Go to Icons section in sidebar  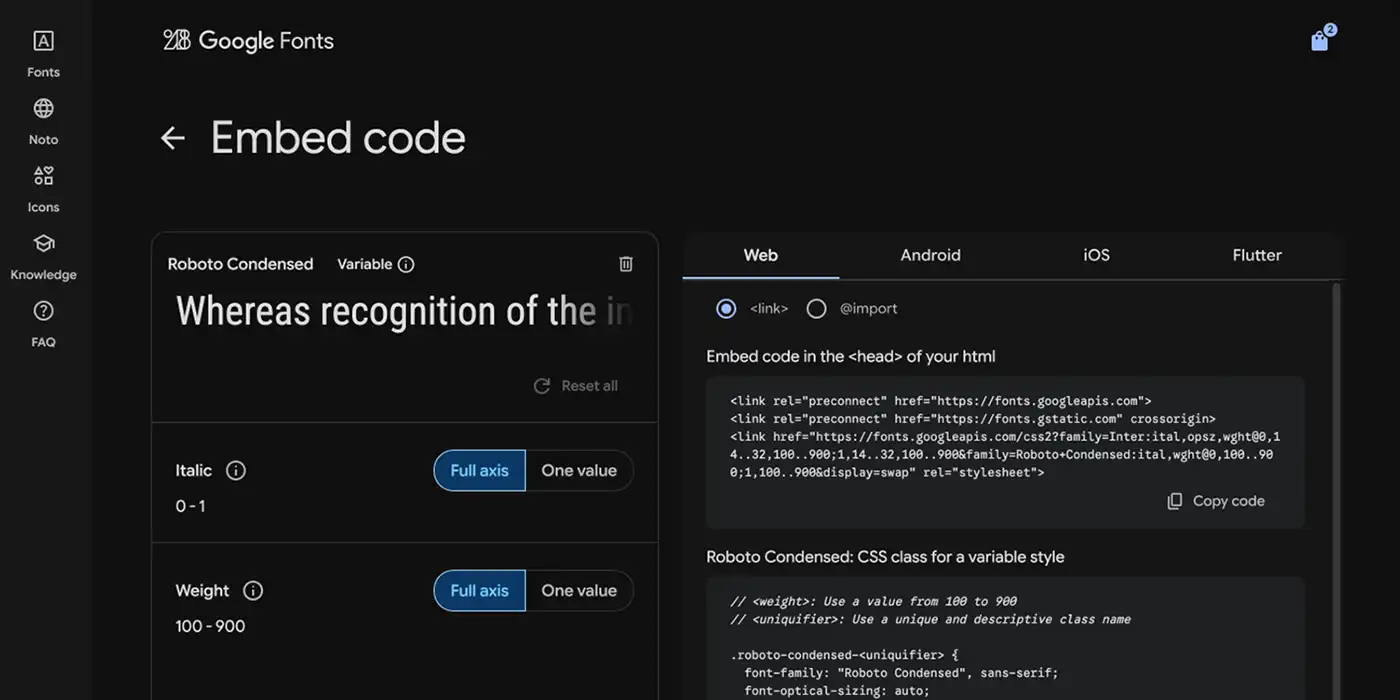pos(43,177)
